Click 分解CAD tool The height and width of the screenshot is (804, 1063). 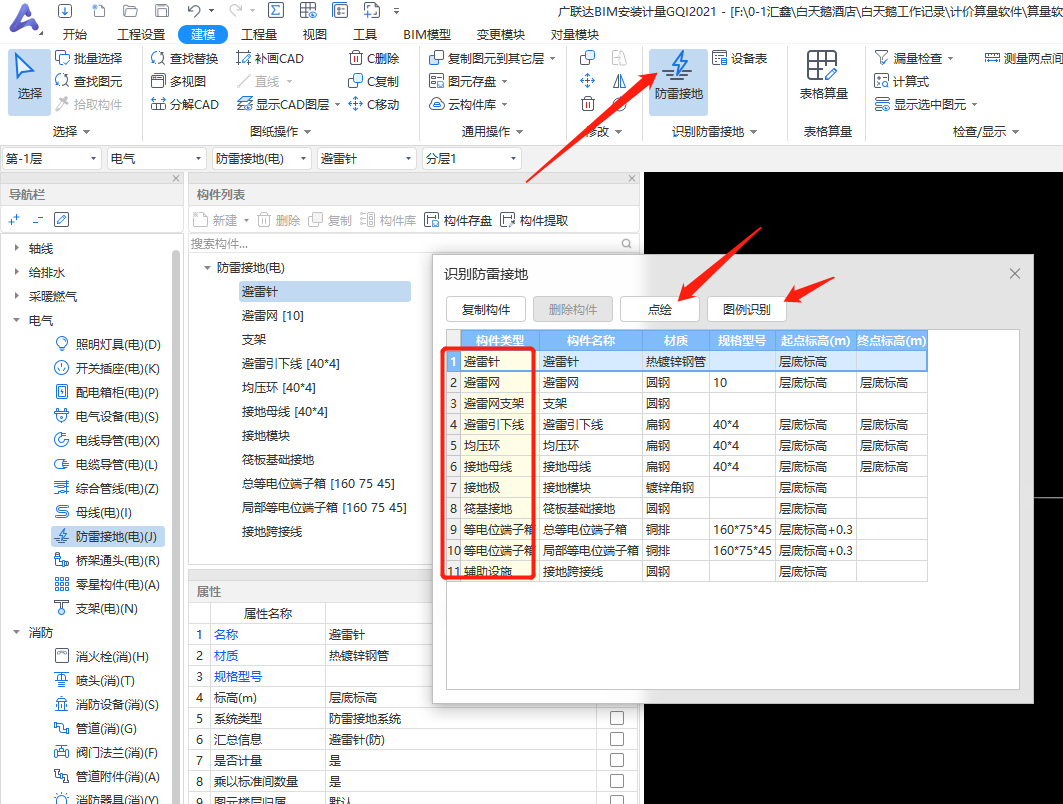pyautogui.click(x=184, y=104)
